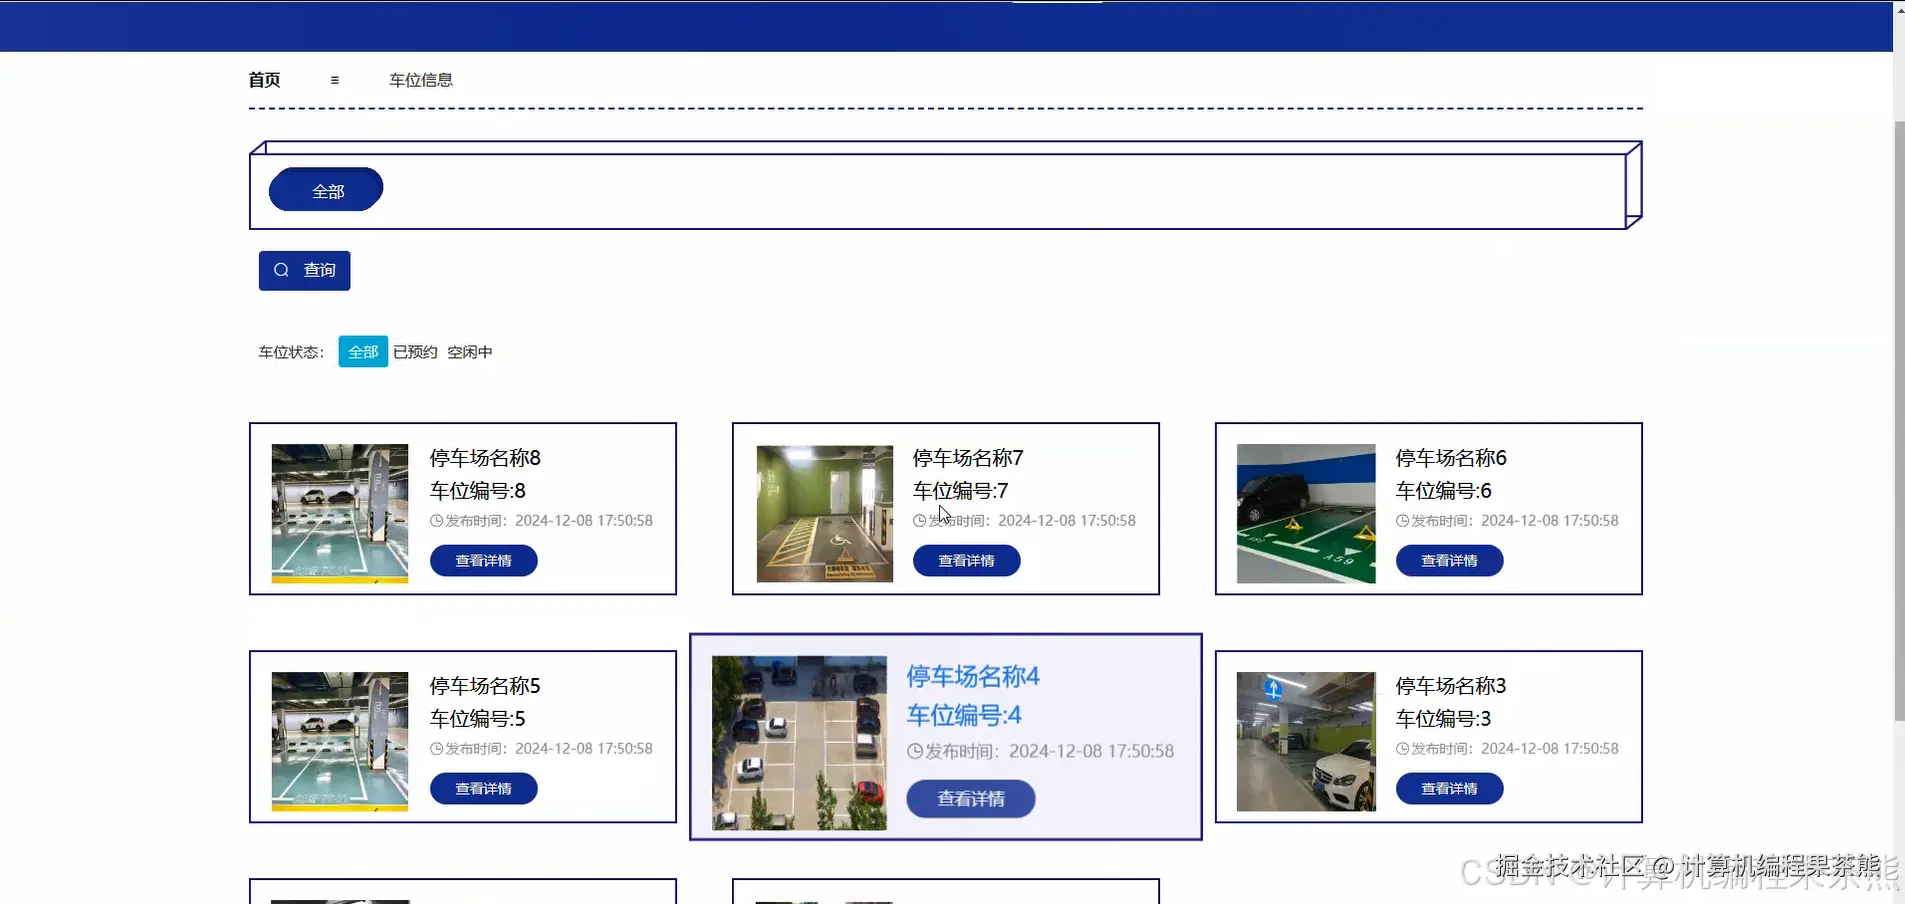Open 查看详情 for 停车场名称6
Screen dimensions: 1905x904
[1449, 560]
